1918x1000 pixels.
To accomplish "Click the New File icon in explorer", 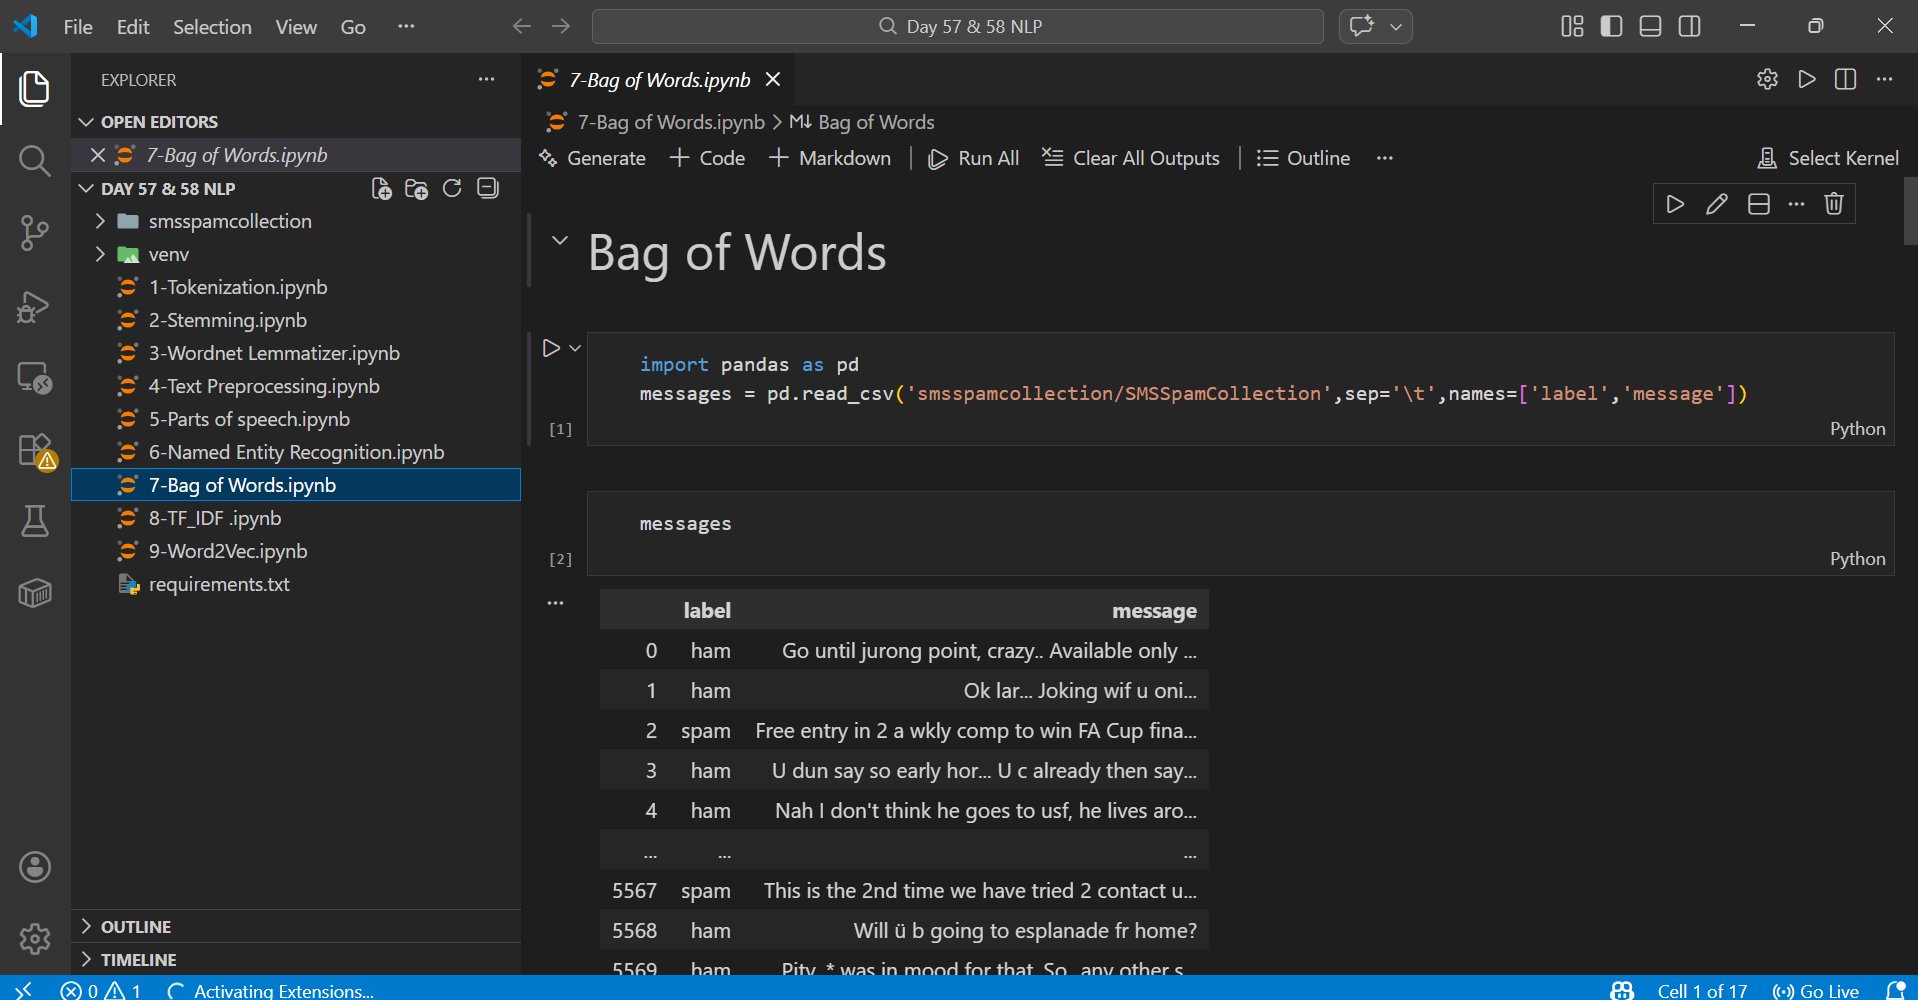I will tap(381, 189).
